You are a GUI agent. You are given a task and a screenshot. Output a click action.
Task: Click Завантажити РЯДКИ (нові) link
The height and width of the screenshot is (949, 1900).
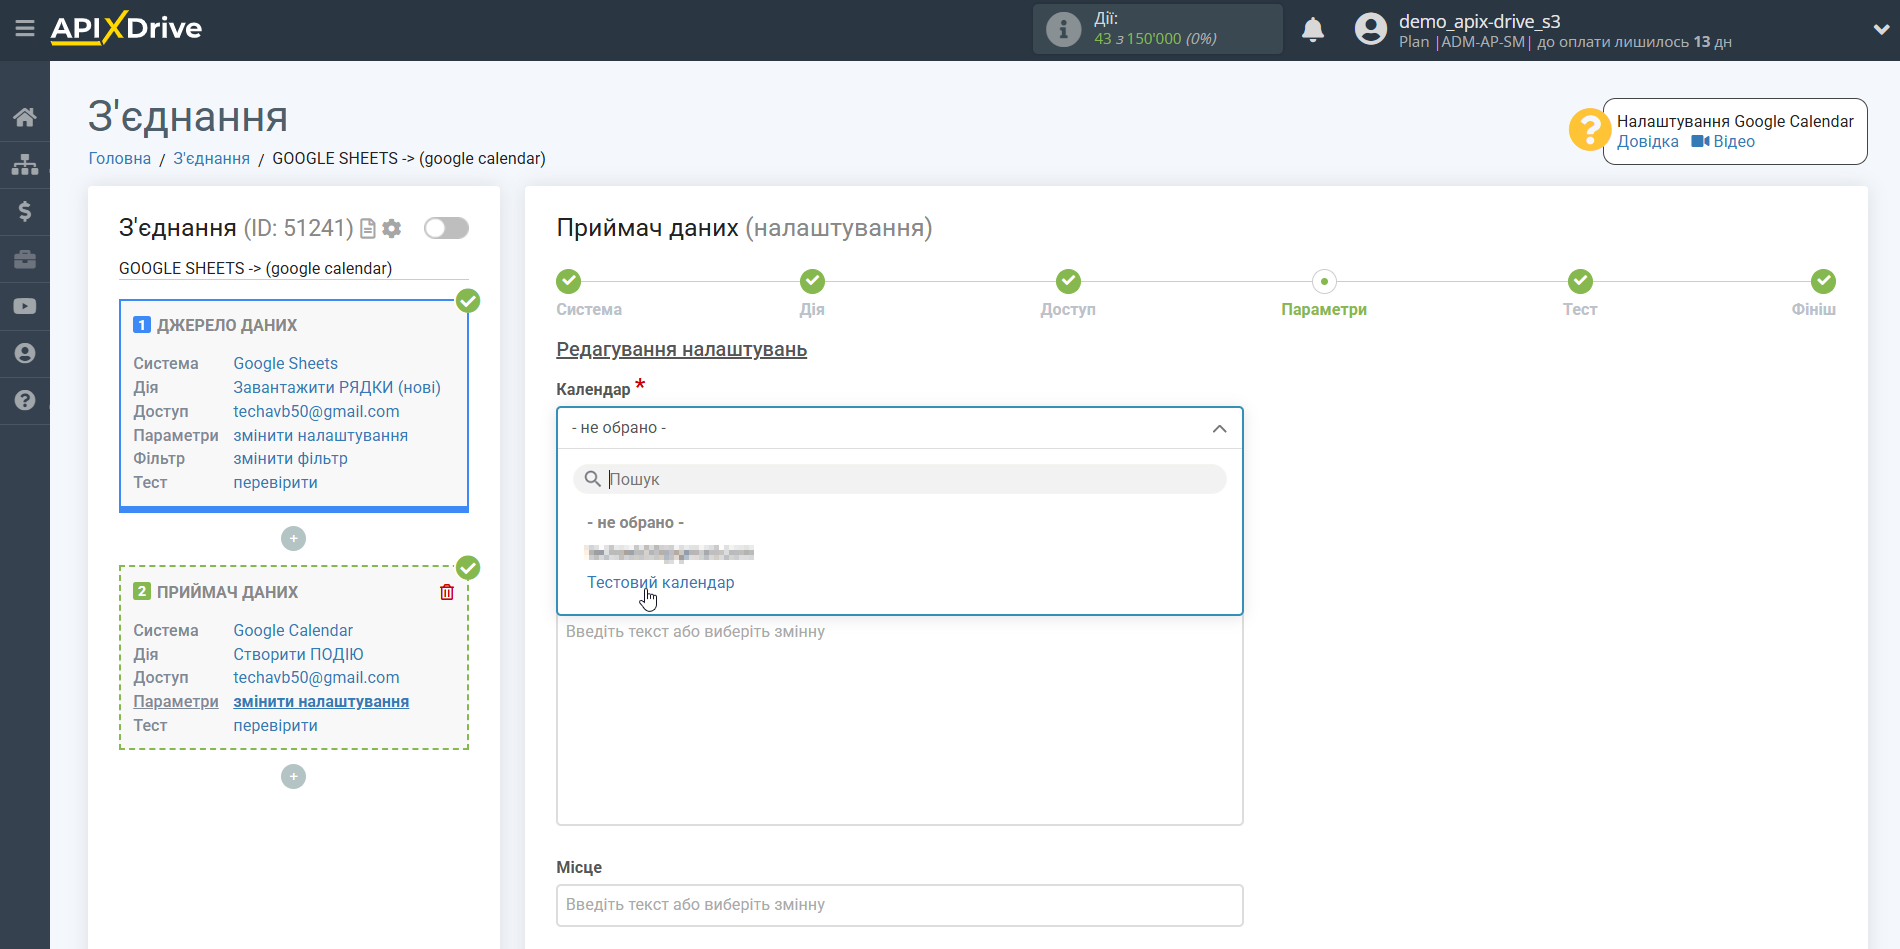pos(337,388)
